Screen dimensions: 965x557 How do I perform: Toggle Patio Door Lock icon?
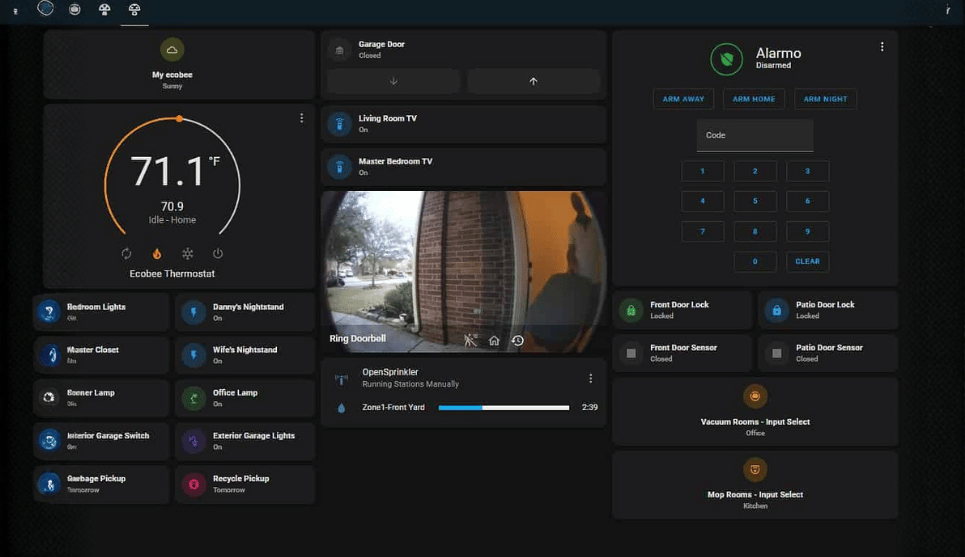[777, 310]
